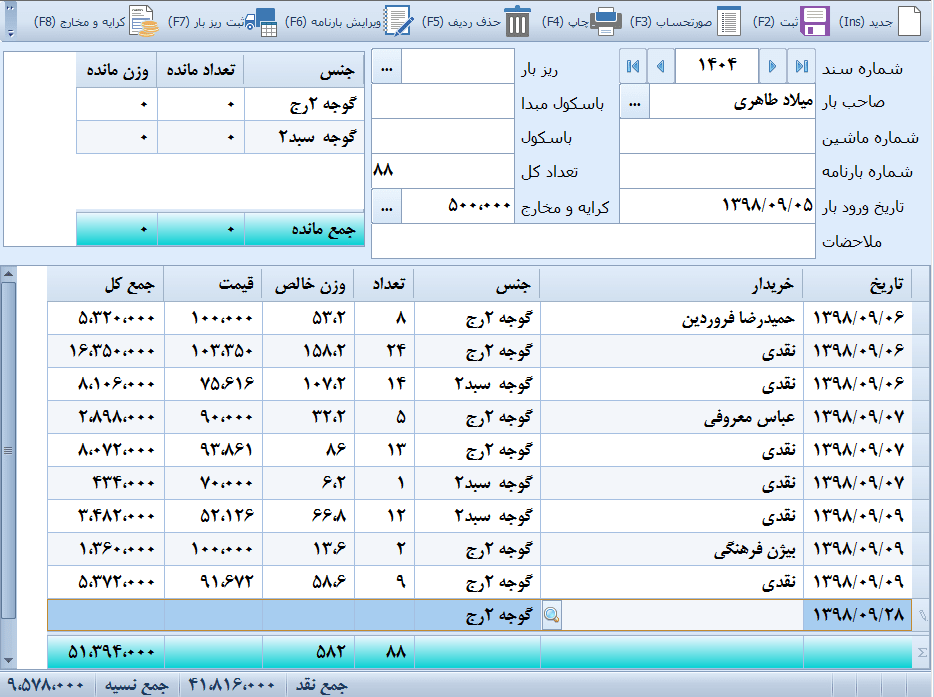Open ویرایش بارنامه (F6) edit waybill
The image size is (934, 697).
[399, 21]
